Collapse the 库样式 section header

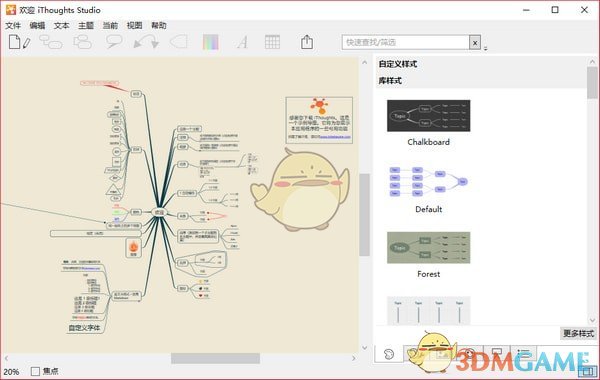tap(390, 81)
